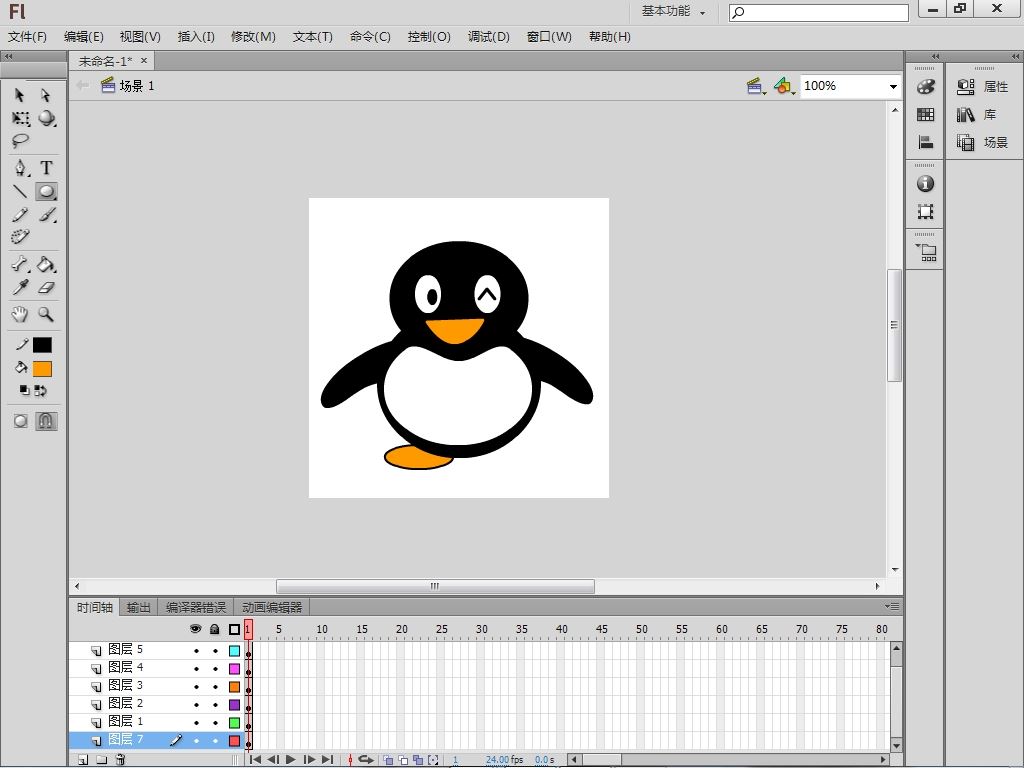Select the Line tool
1024x768 pixels.
(20, 191)
